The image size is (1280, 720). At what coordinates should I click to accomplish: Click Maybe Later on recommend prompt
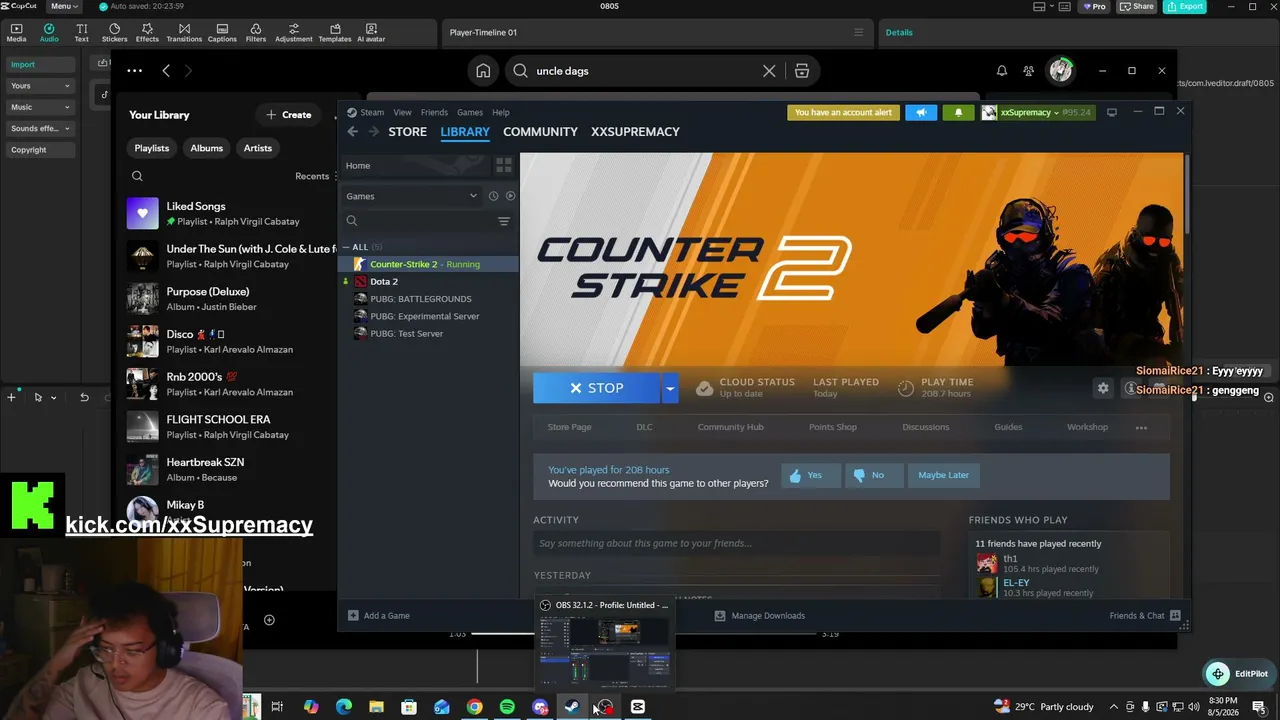tap(943, 475)
